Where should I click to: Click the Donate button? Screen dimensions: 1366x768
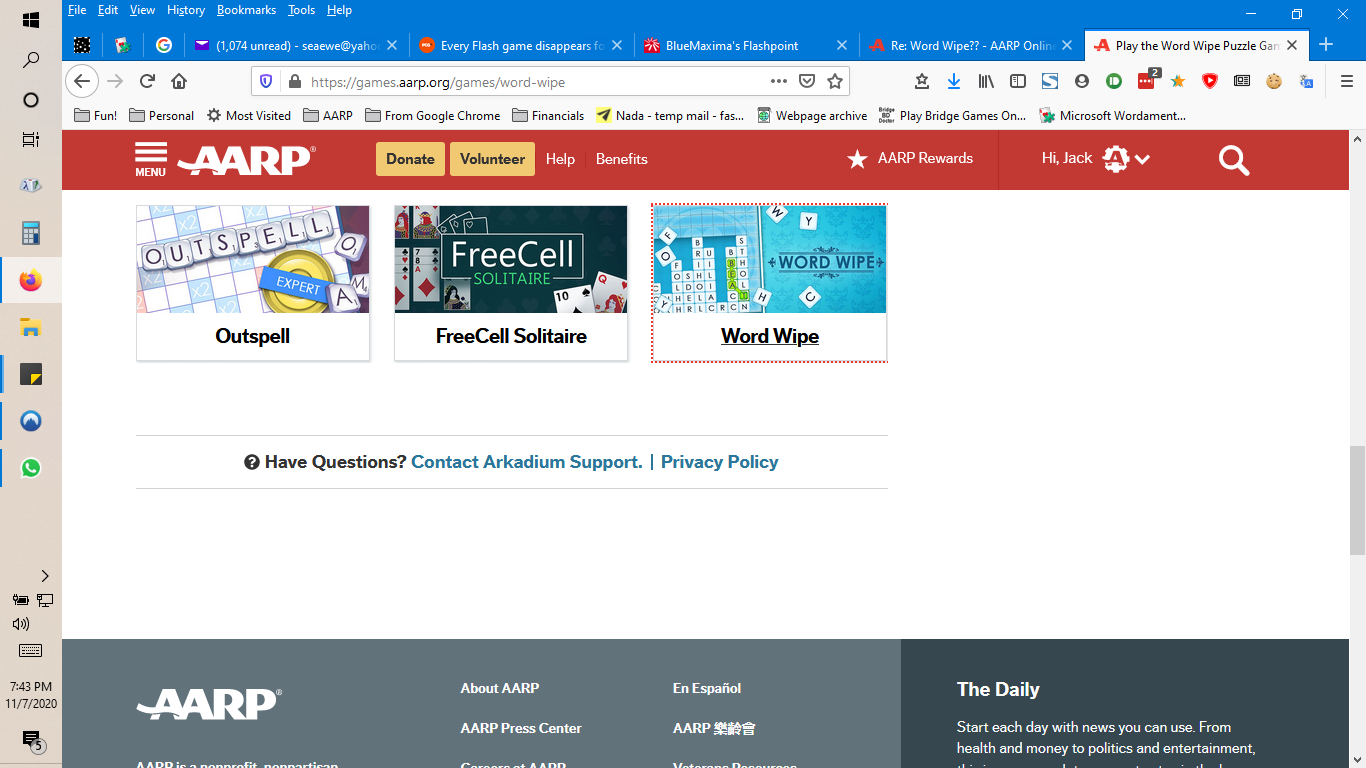click(410, 159)
